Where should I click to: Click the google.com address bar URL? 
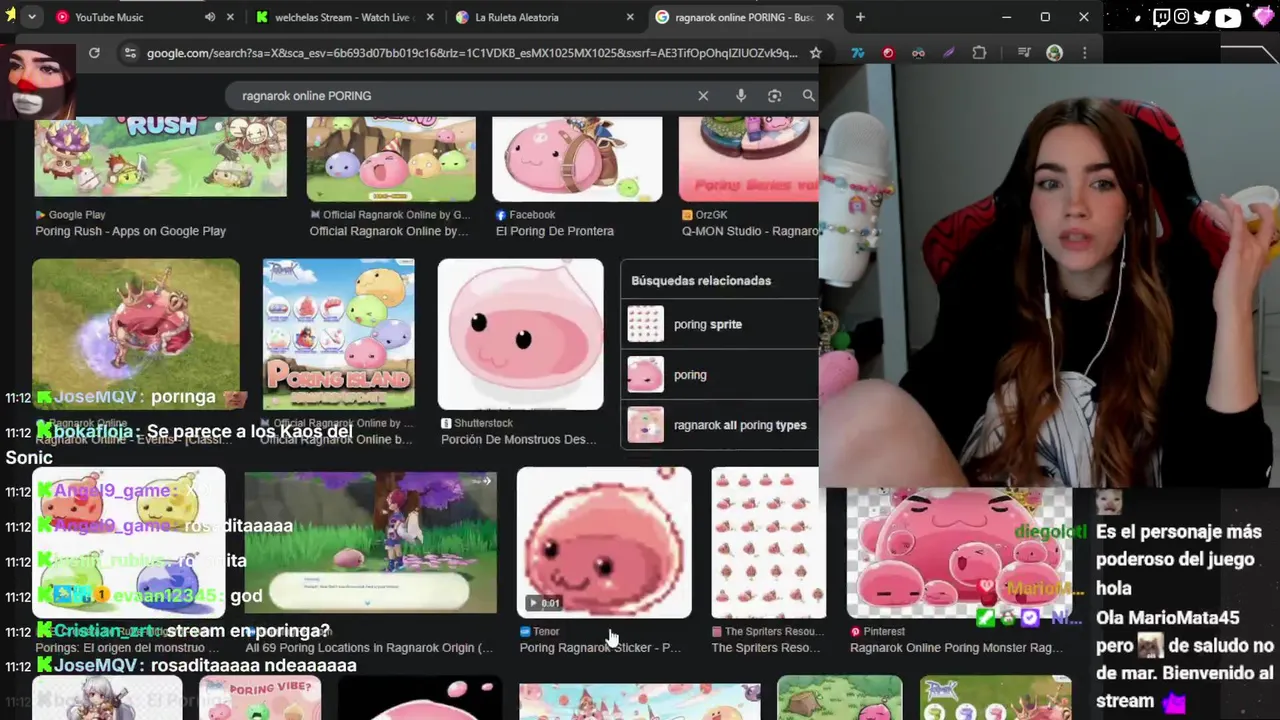pos(472,53)
